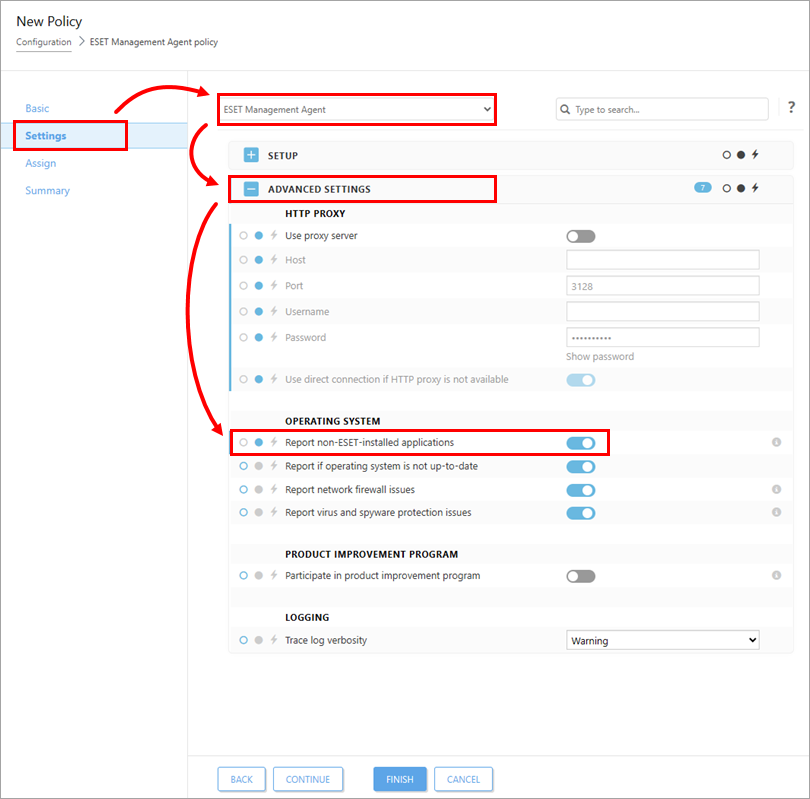Disable Report non-ESET-installed applications toggle
The image size is (810, 799).
581,443
